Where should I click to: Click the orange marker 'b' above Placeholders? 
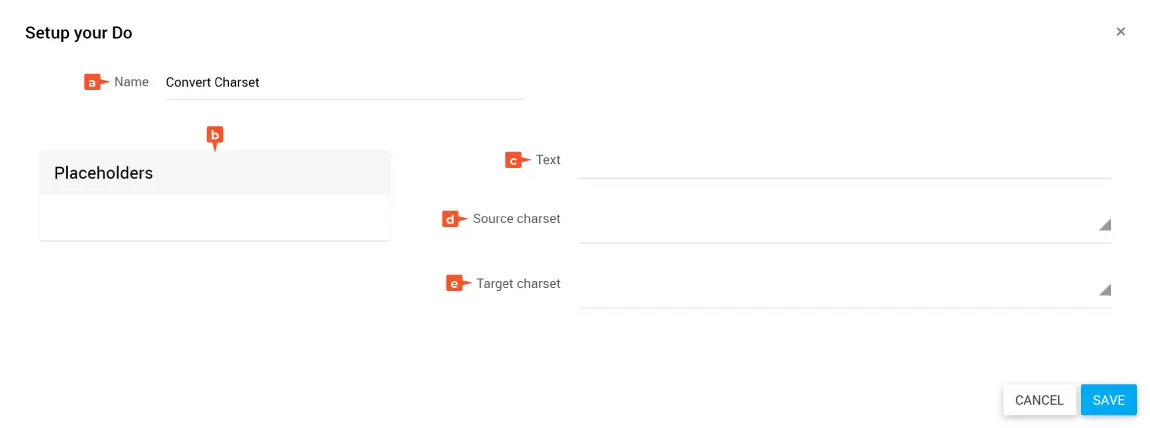point(214,135)
